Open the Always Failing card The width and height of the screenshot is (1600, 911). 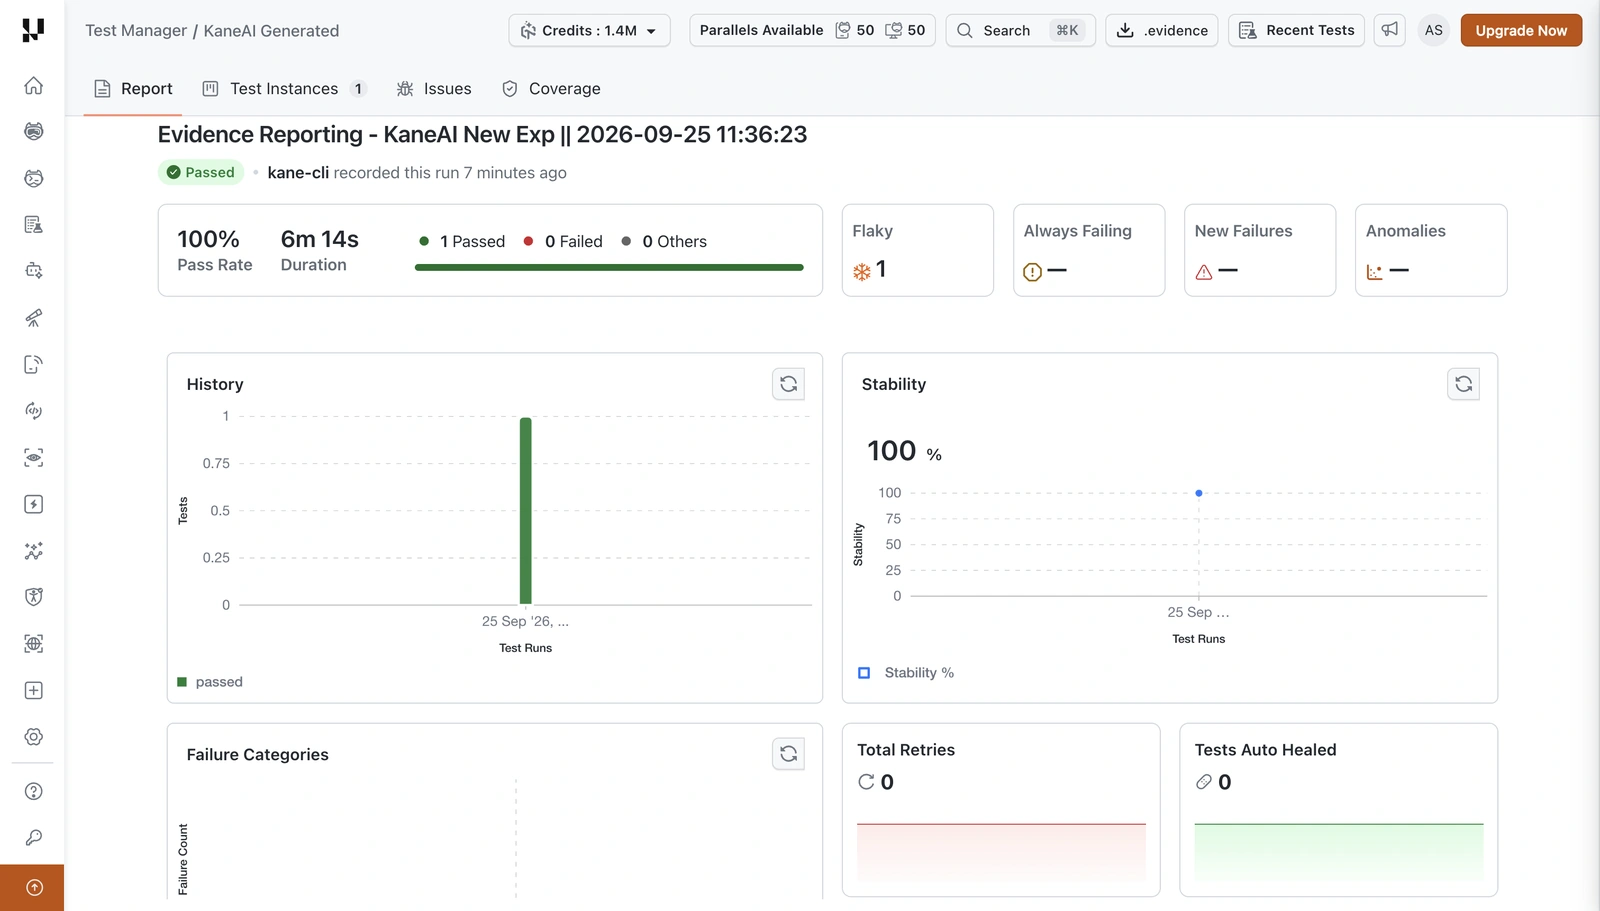(x=1089, y=250)
